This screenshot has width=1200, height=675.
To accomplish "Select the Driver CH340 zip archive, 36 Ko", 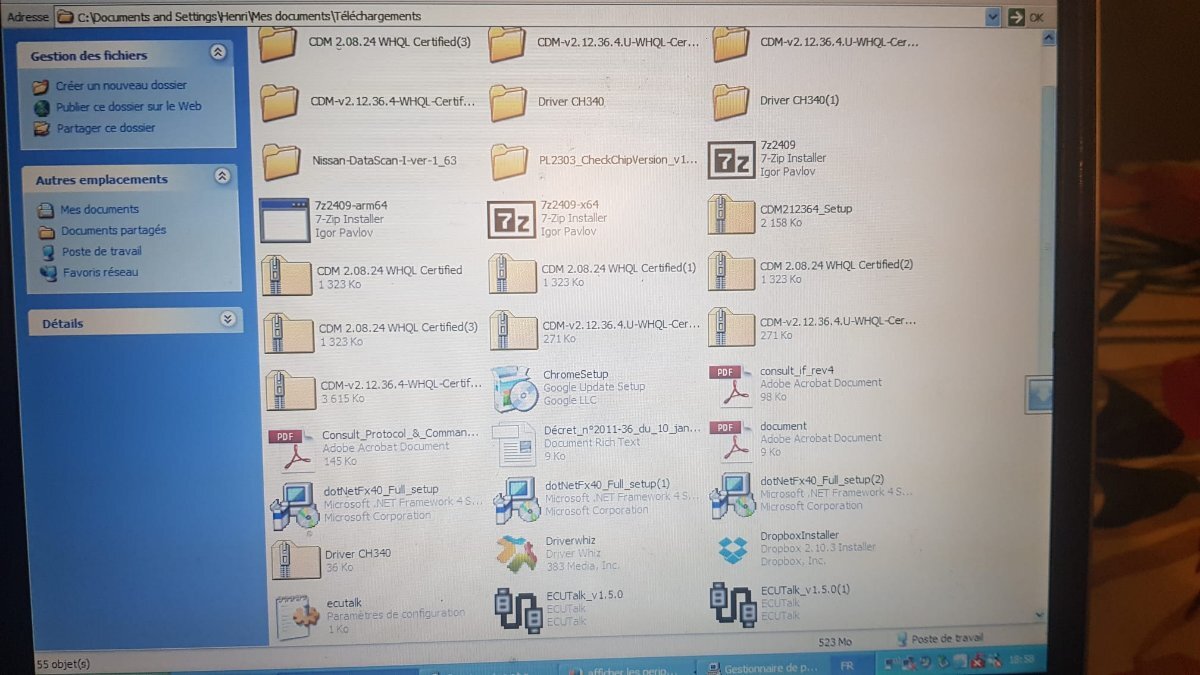I will (x=297, y=560).
